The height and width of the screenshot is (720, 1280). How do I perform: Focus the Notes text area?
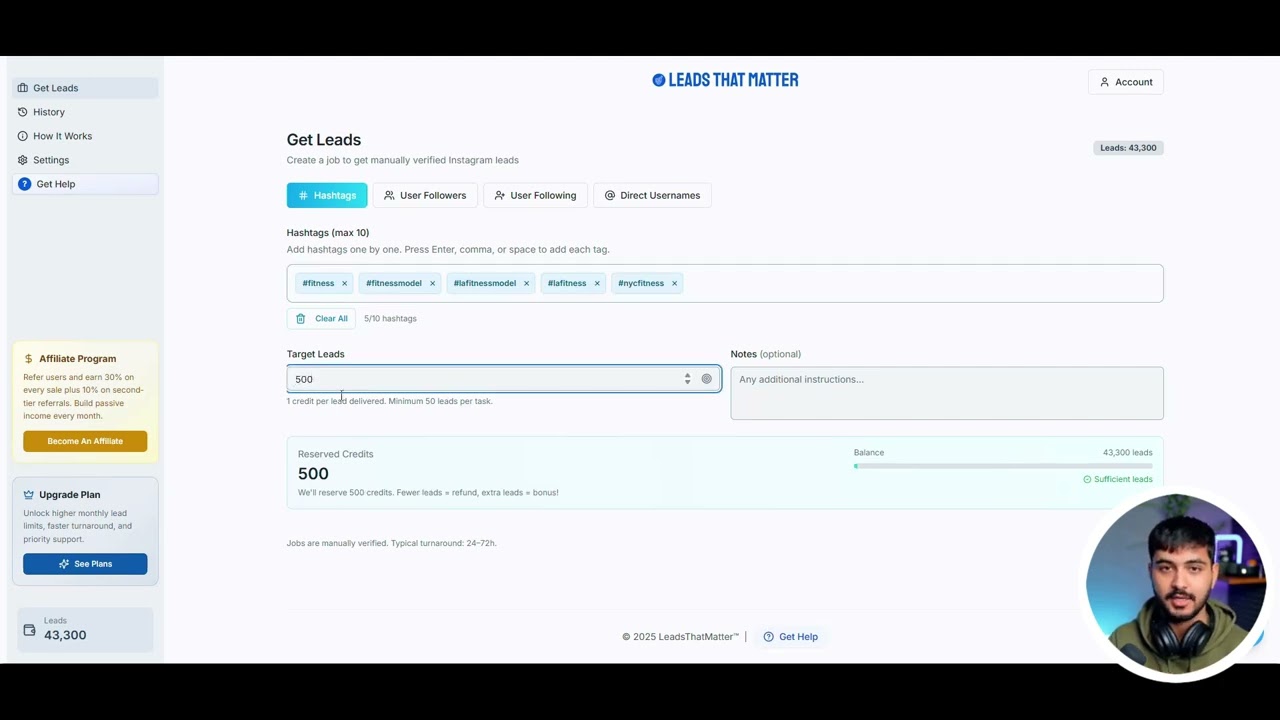click(947, 393)
